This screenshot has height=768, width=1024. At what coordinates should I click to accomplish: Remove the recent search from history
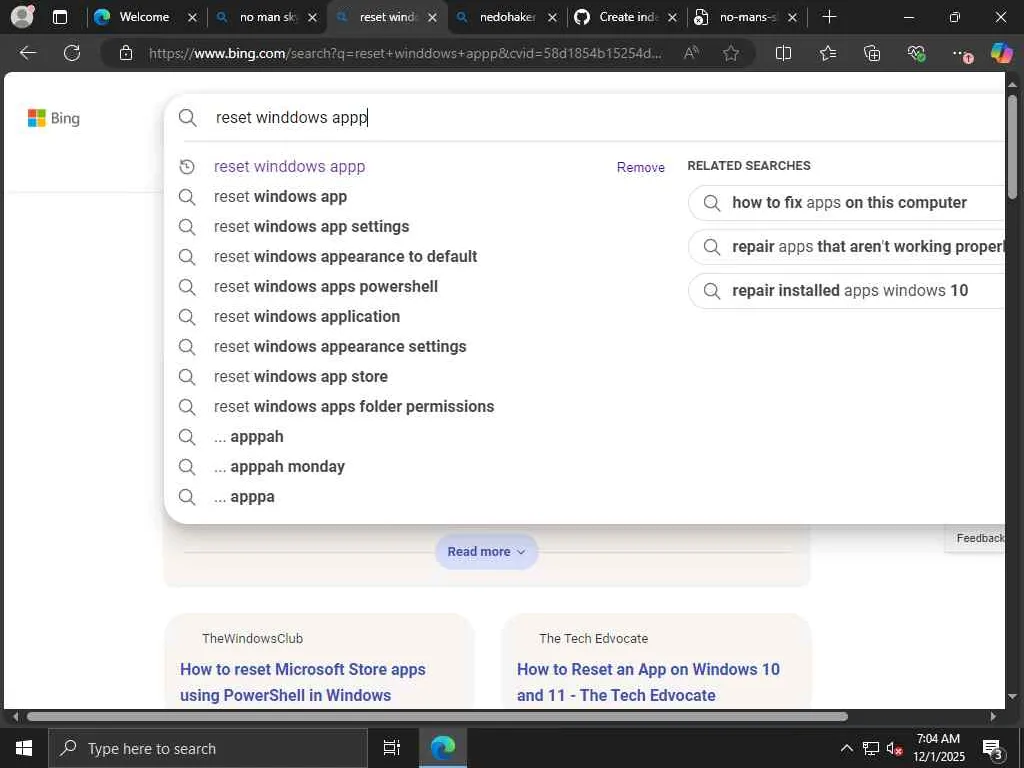[640, 167]
